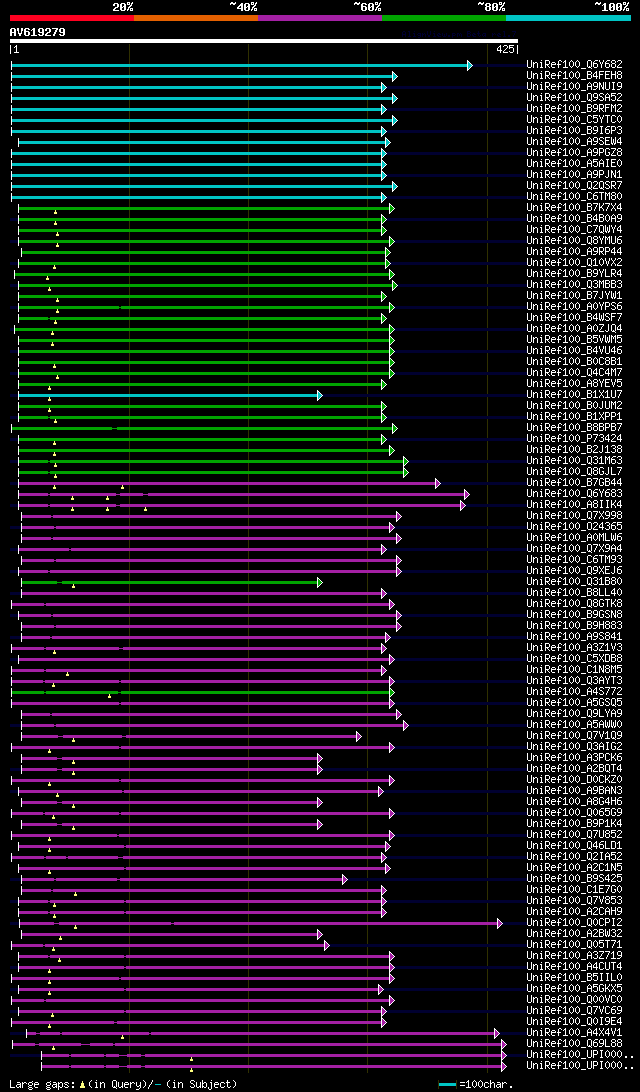Click the UniRef100_A9PGZ8 label
640x1092 pixels.
pyautogui.click(x=575, y=153)
